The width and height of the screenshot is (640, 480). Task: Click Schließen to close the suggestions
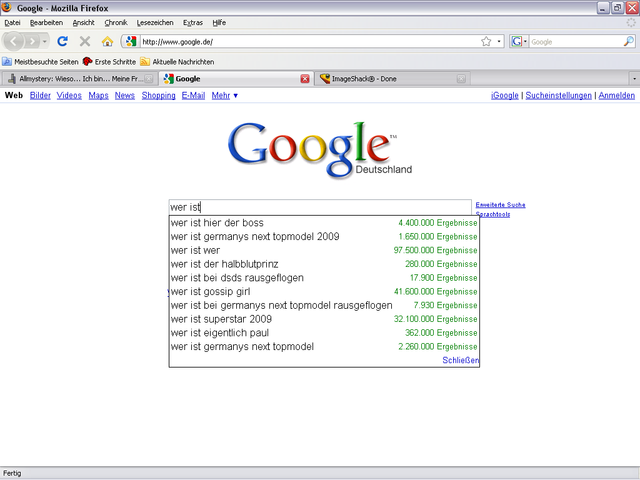click(x=460, y=360)
